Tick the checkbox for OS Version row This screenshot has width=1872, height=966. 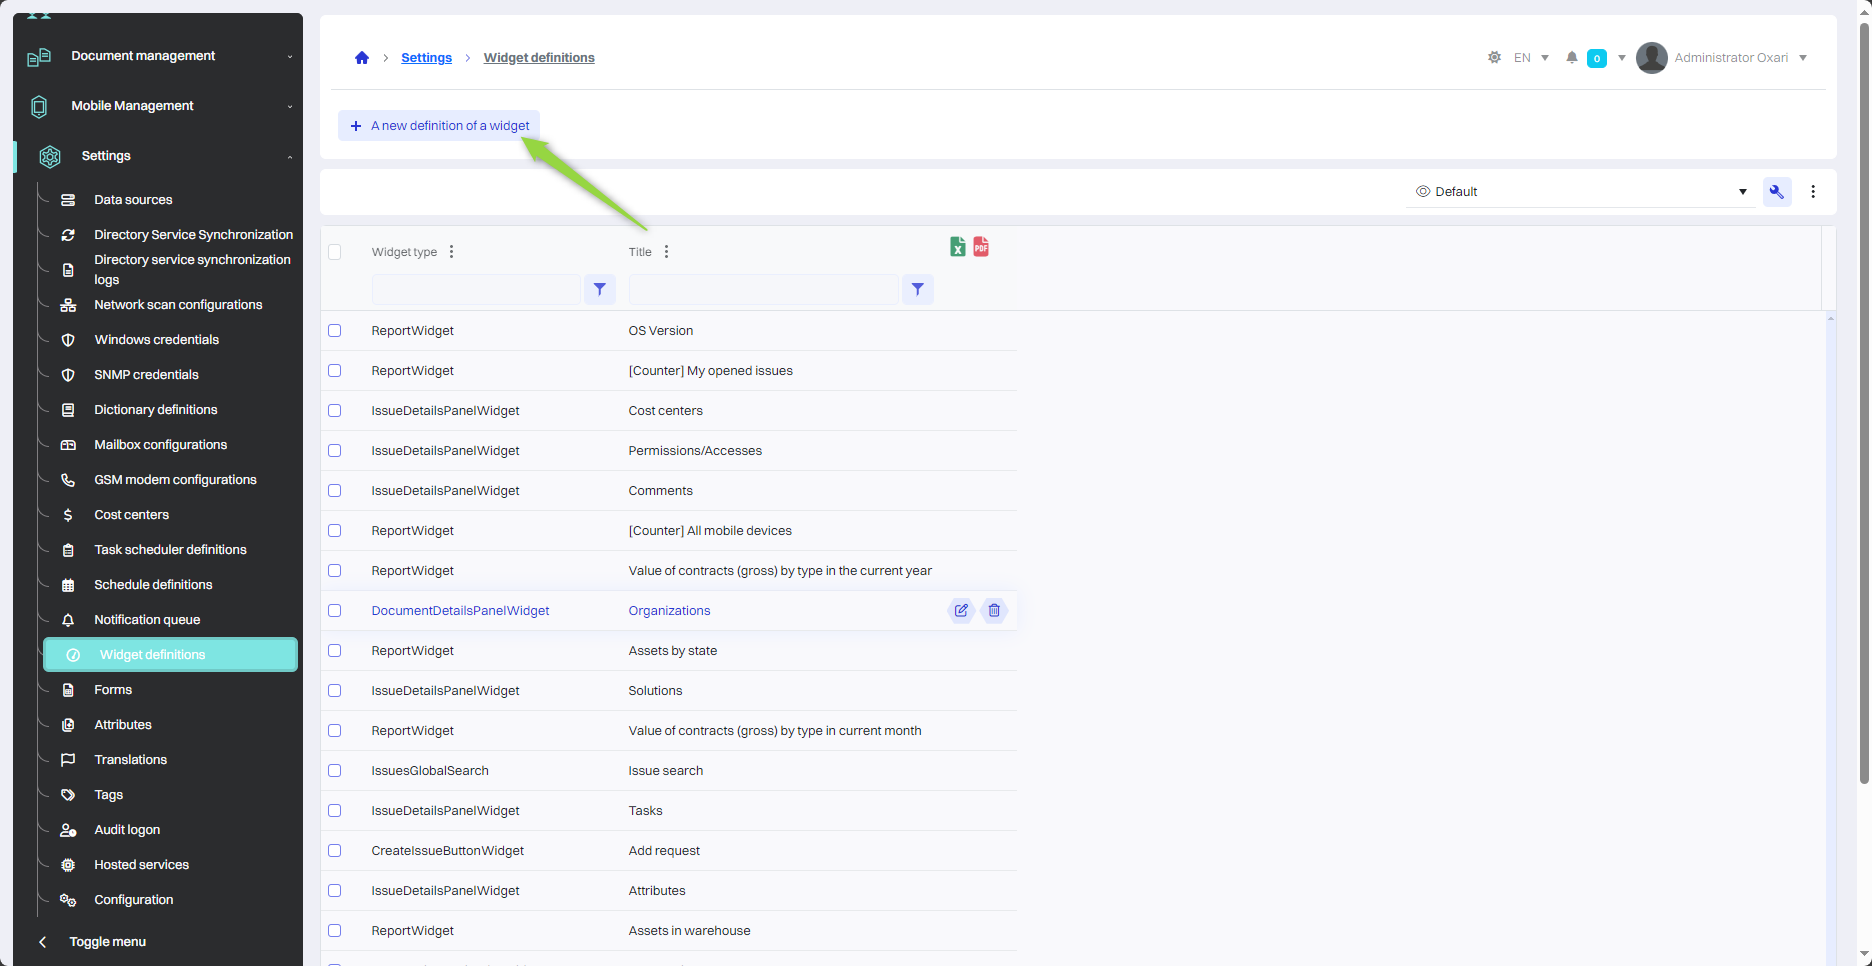pyautogui.click(x=335, y=331)
